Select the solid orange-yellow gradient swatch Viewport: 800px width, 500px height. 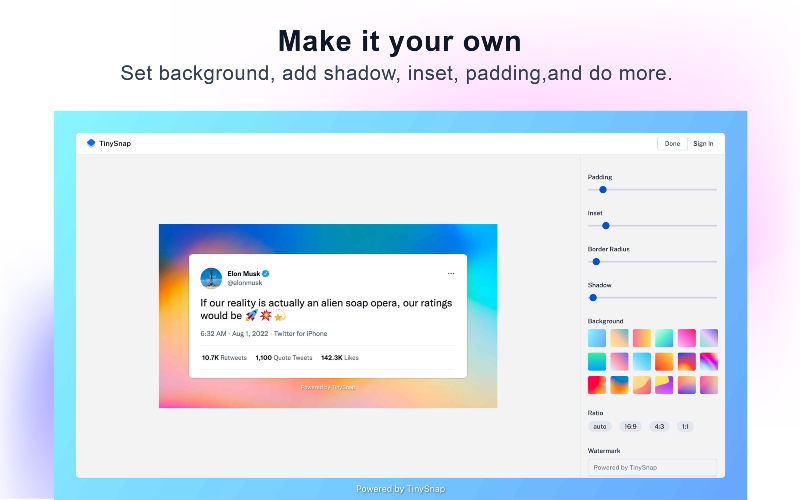[x=664, y=361]
